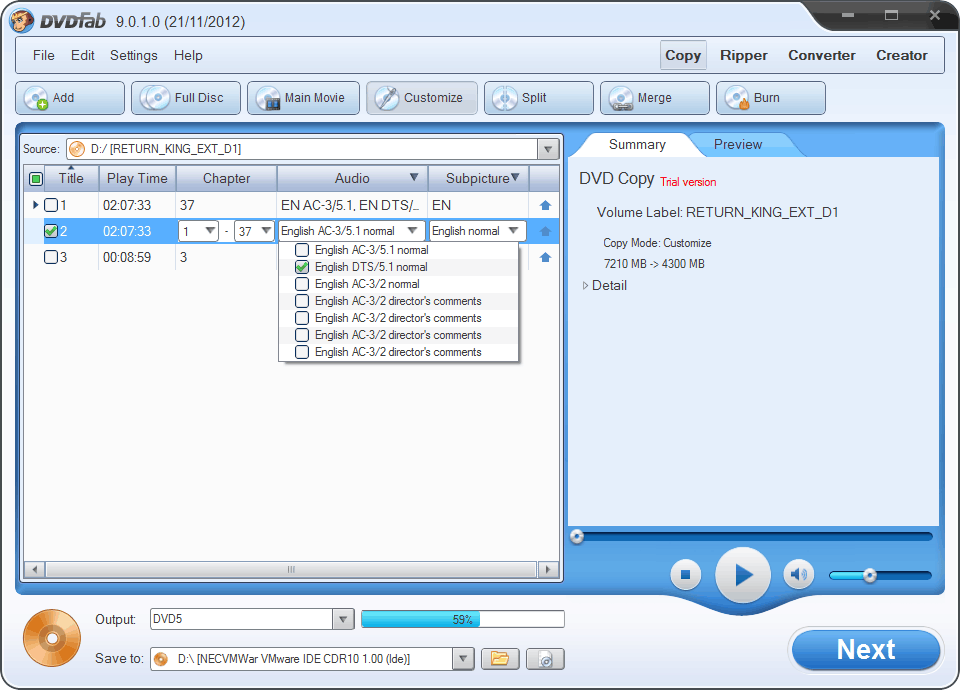Open the Edit menu

pos(83,56)
